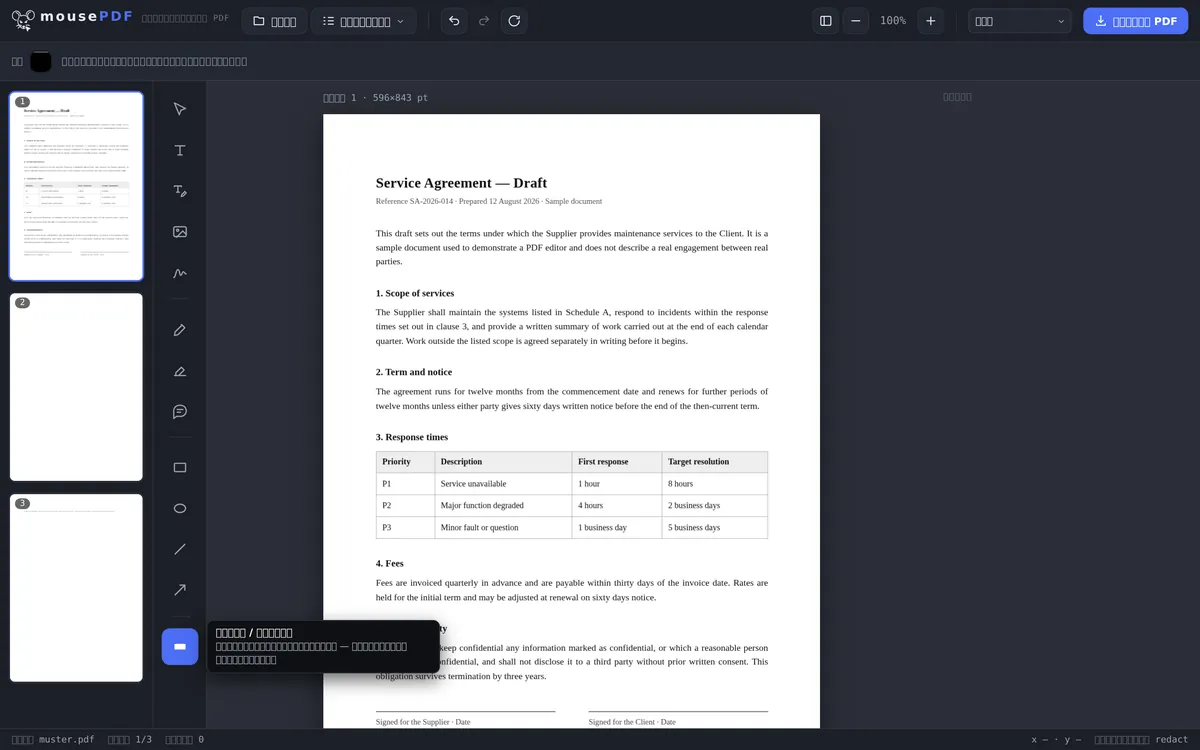
Task: Select the edit-text tool with pencil
Action: point(180,191)
